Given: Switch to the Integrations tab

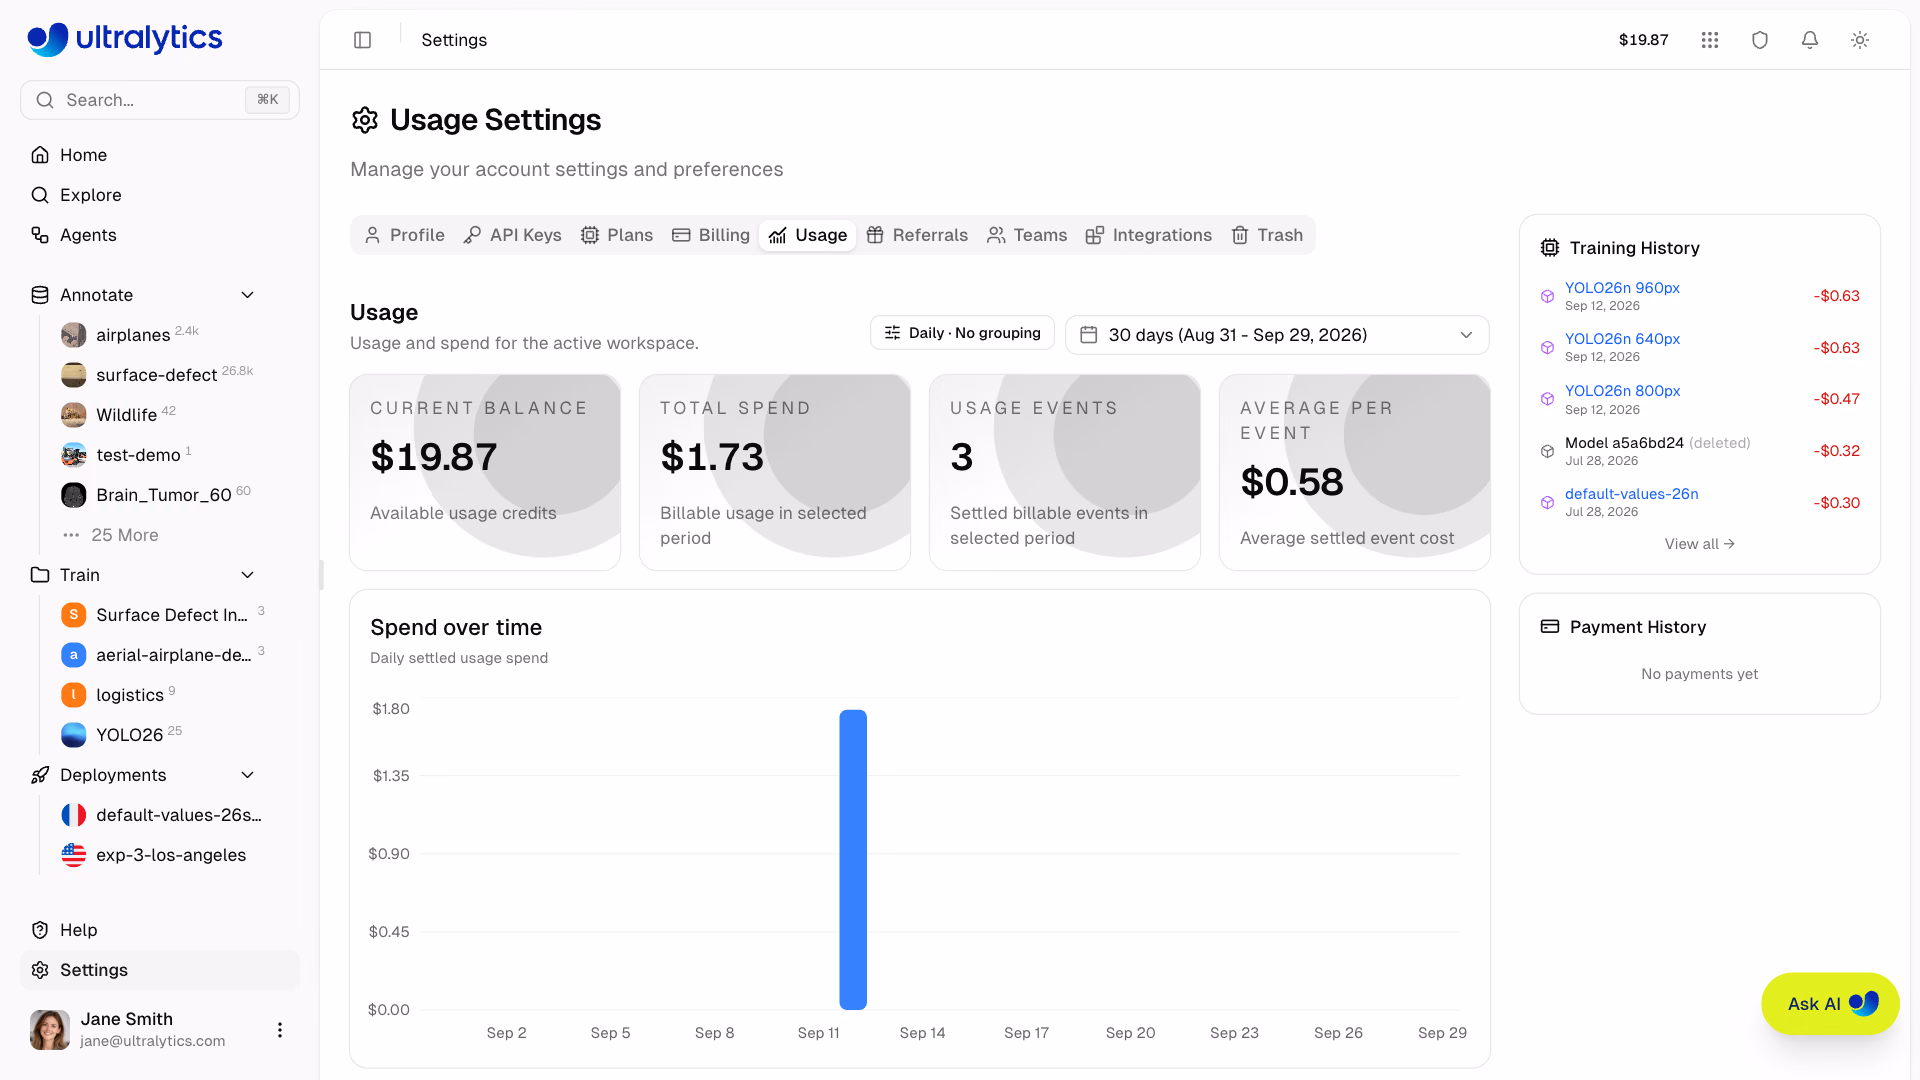Looking at the screenshot, I should tap(1149, 235).
